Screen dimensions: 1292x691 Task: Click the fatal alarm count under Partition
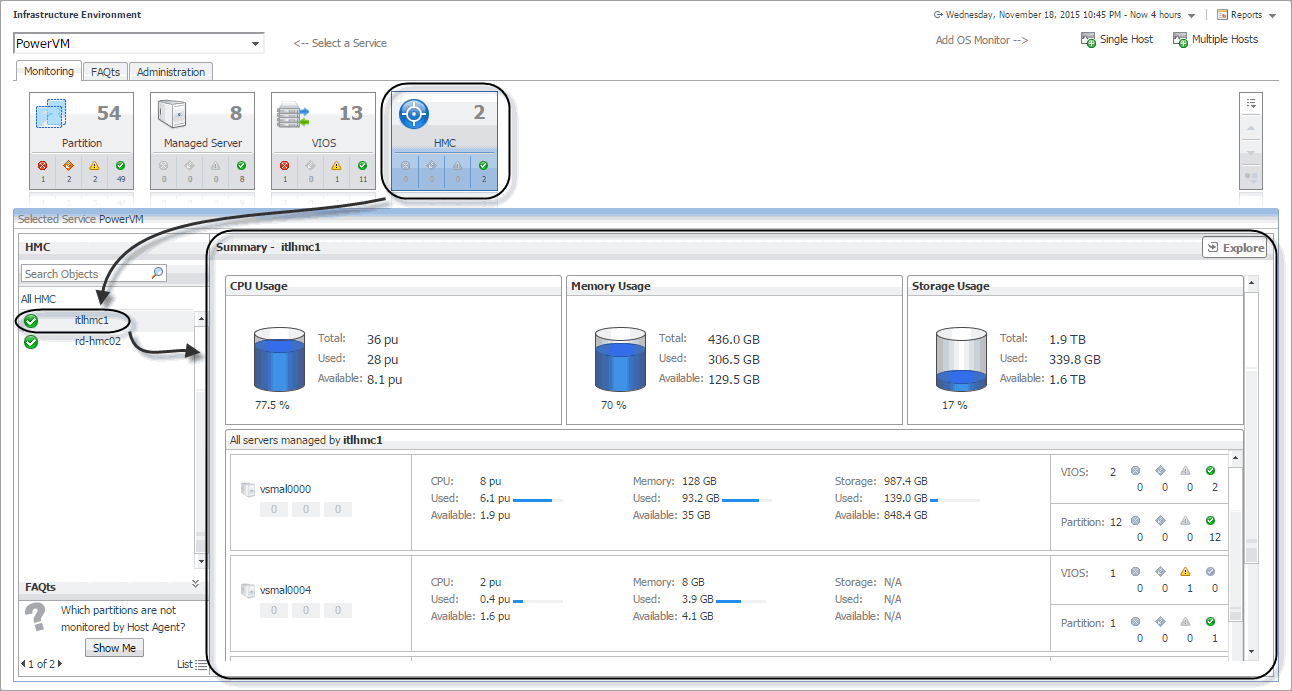tap(43, 172)
